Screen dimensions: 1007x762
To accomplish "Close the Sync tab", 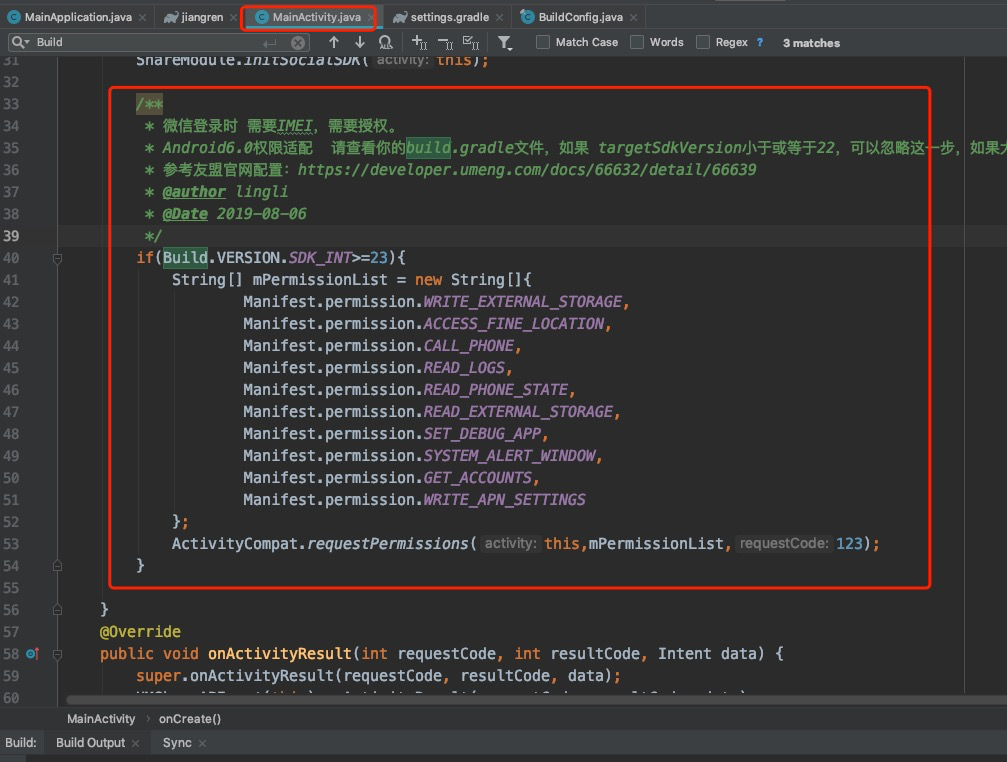I will pyautogui.click(x=202, y=743).
